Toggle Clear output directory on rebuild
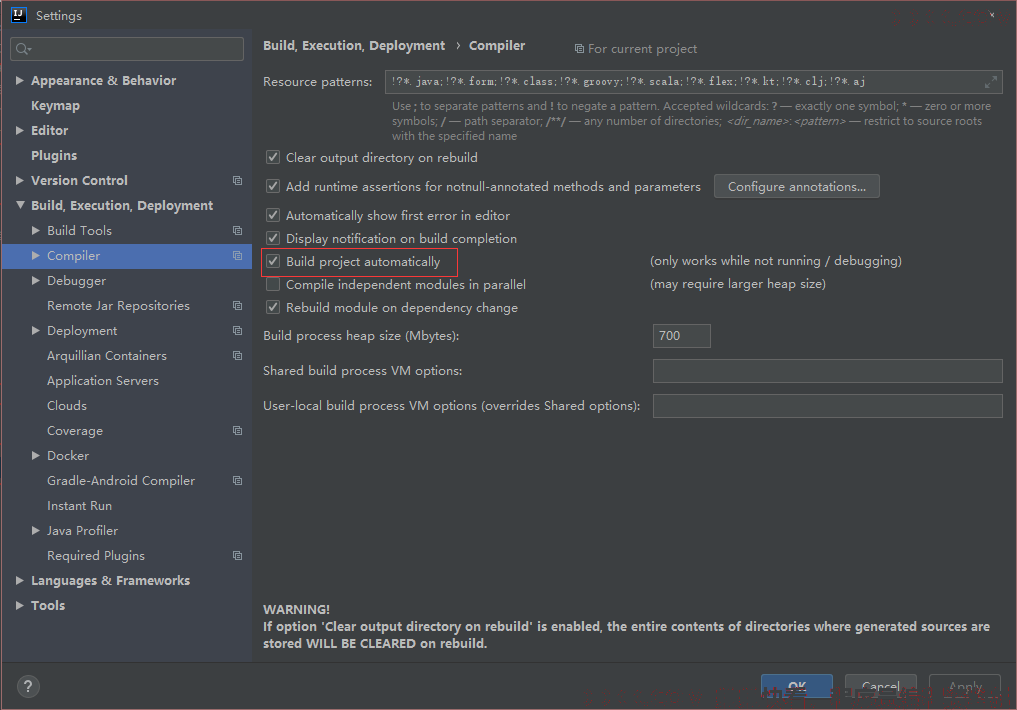The height and width of the screenshot is (710, 1017). pyautogui.click(x=273, y=158)
